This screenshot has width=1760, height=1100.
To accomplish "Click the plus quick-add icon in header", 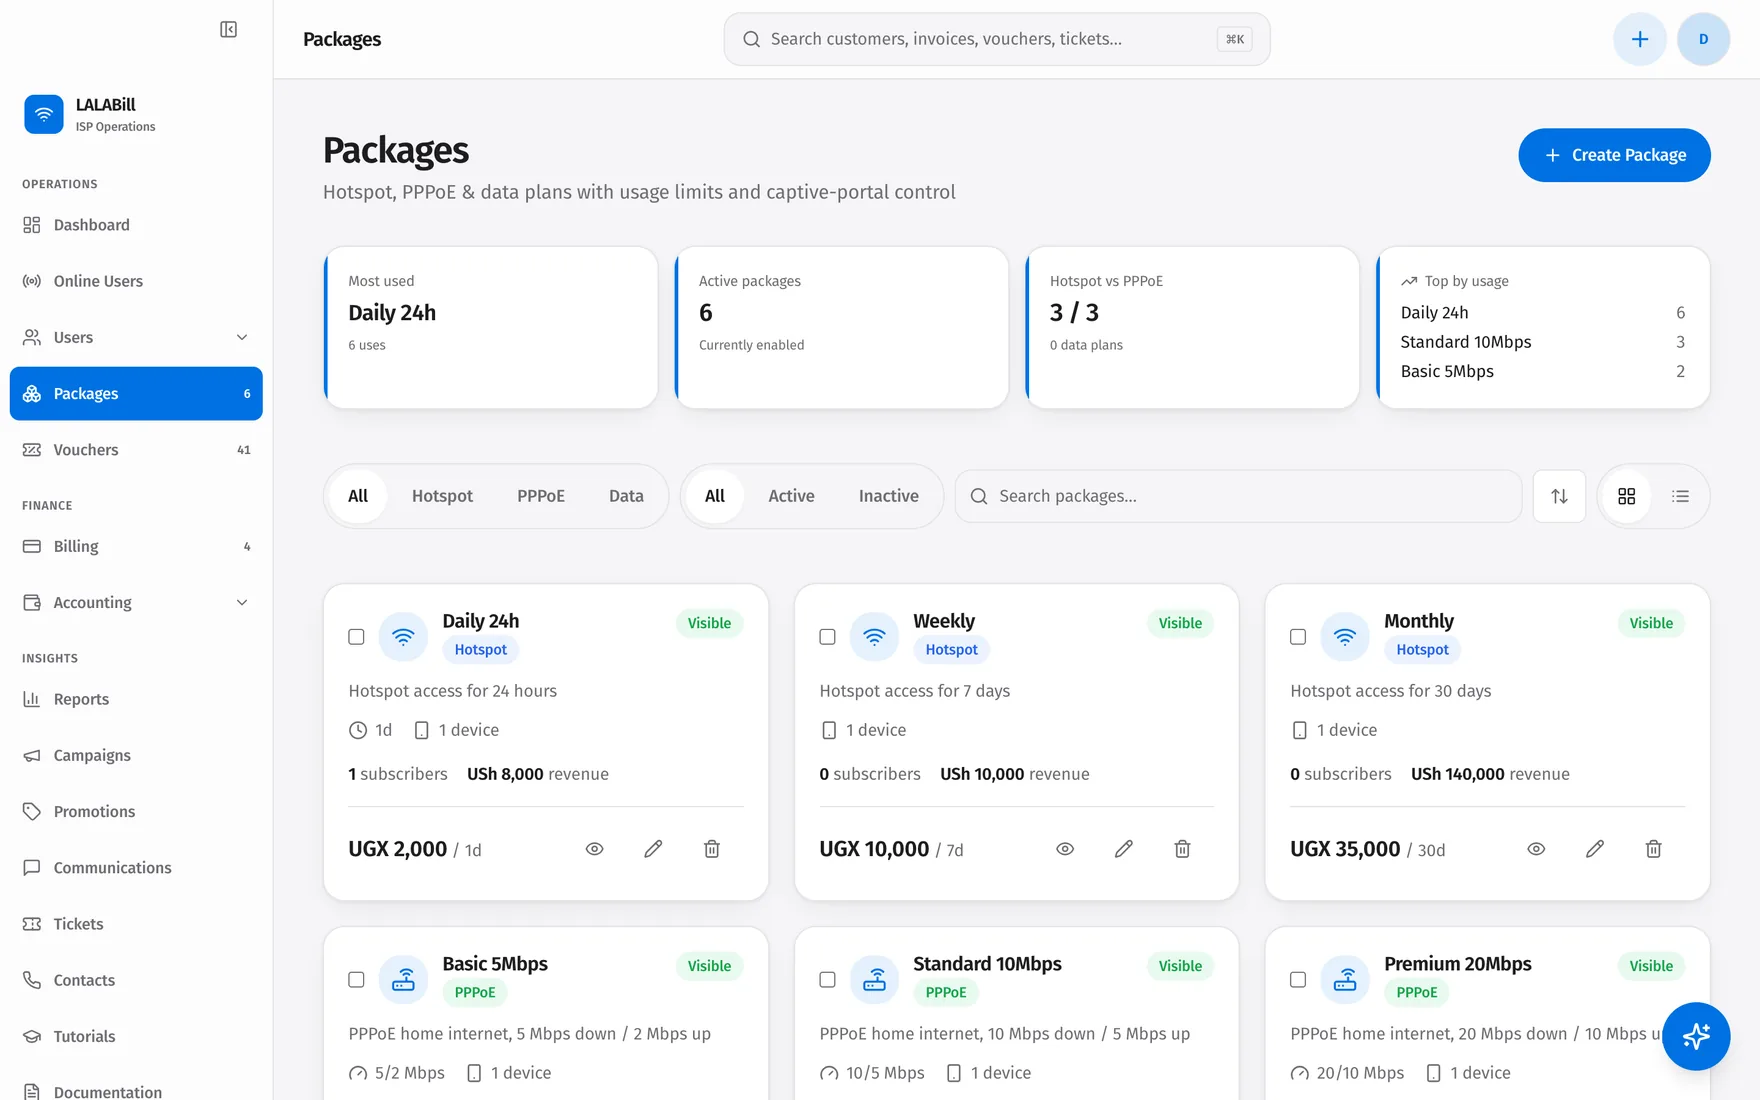I will point(1639,39).
